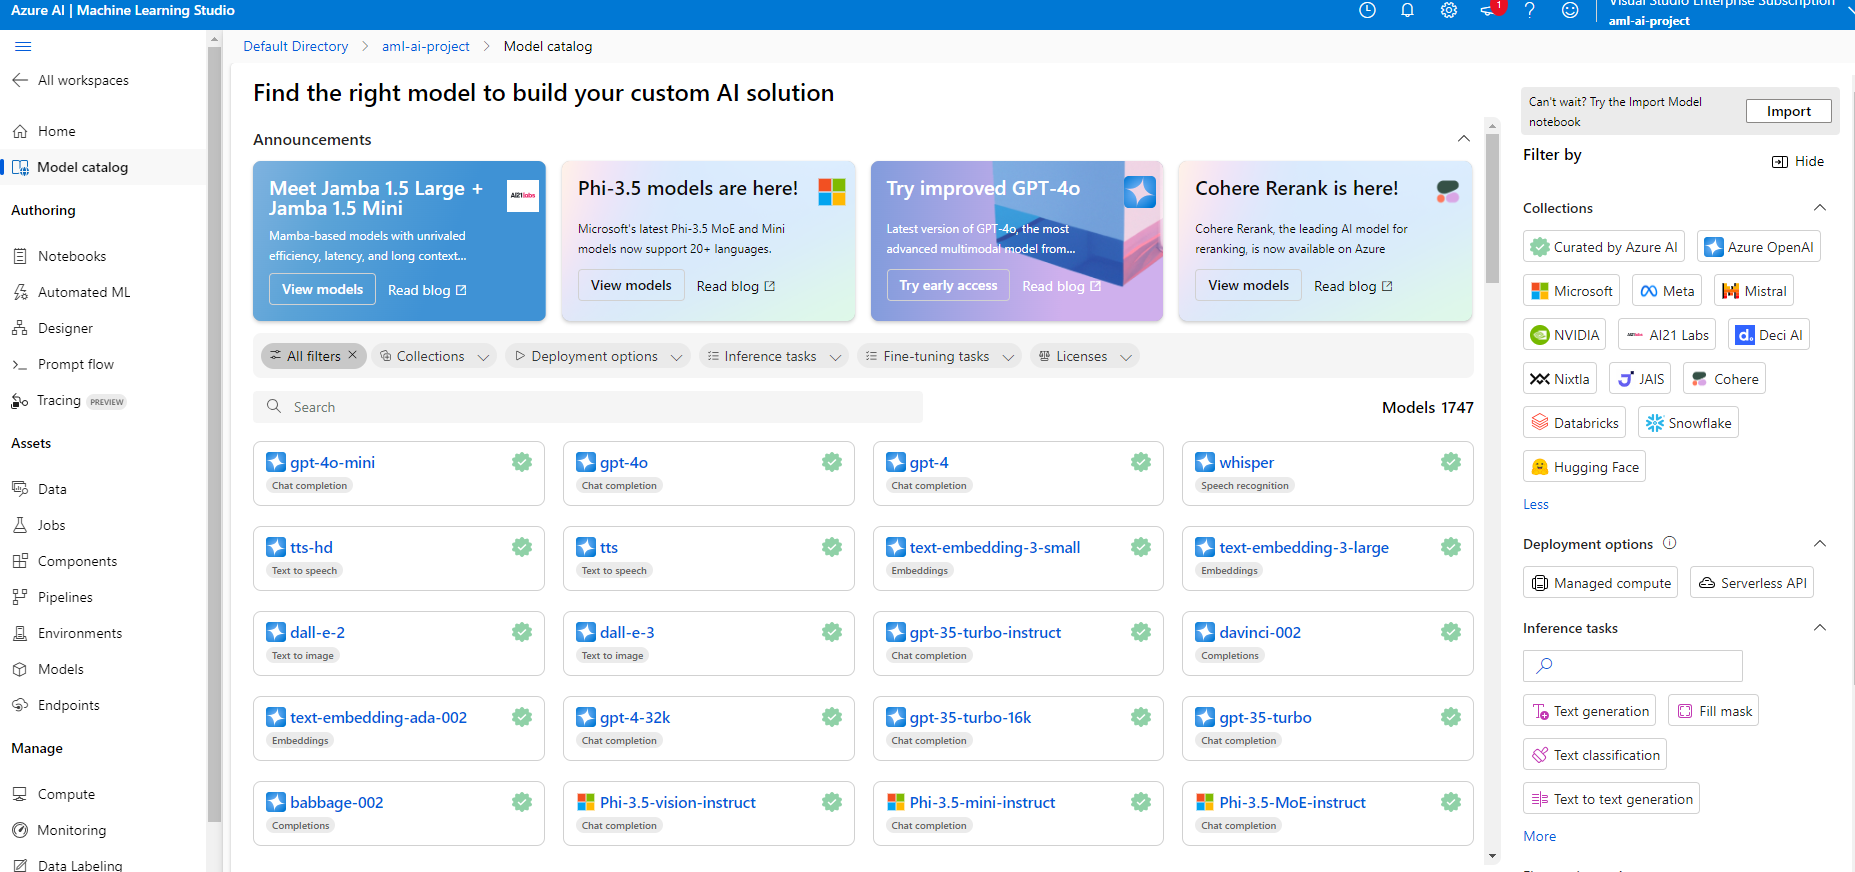The width and height of the screenshot is (1855, 872).
Task: Click View models on Jamba announcement
Action: coord(322,289)
